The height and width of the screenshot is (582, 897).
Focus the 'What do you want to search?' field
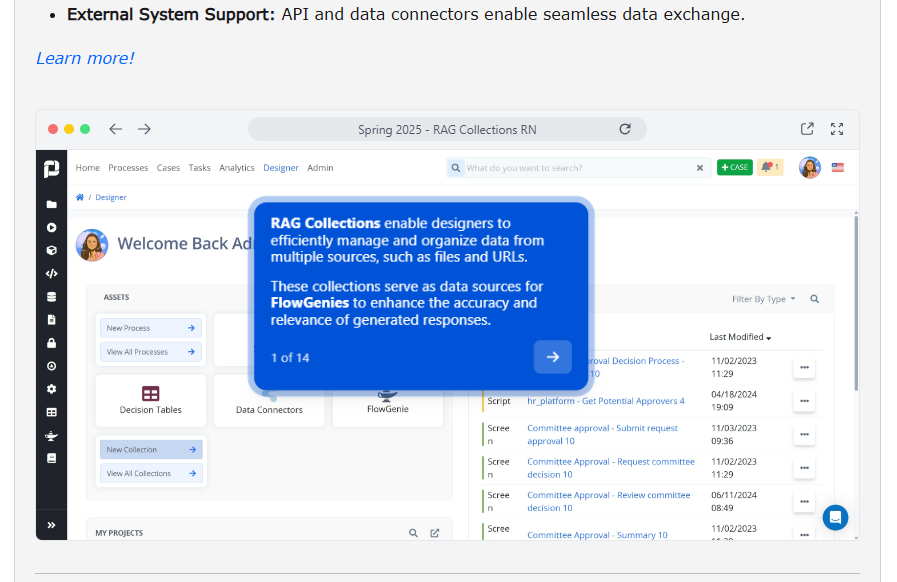[x=578, y=168]
